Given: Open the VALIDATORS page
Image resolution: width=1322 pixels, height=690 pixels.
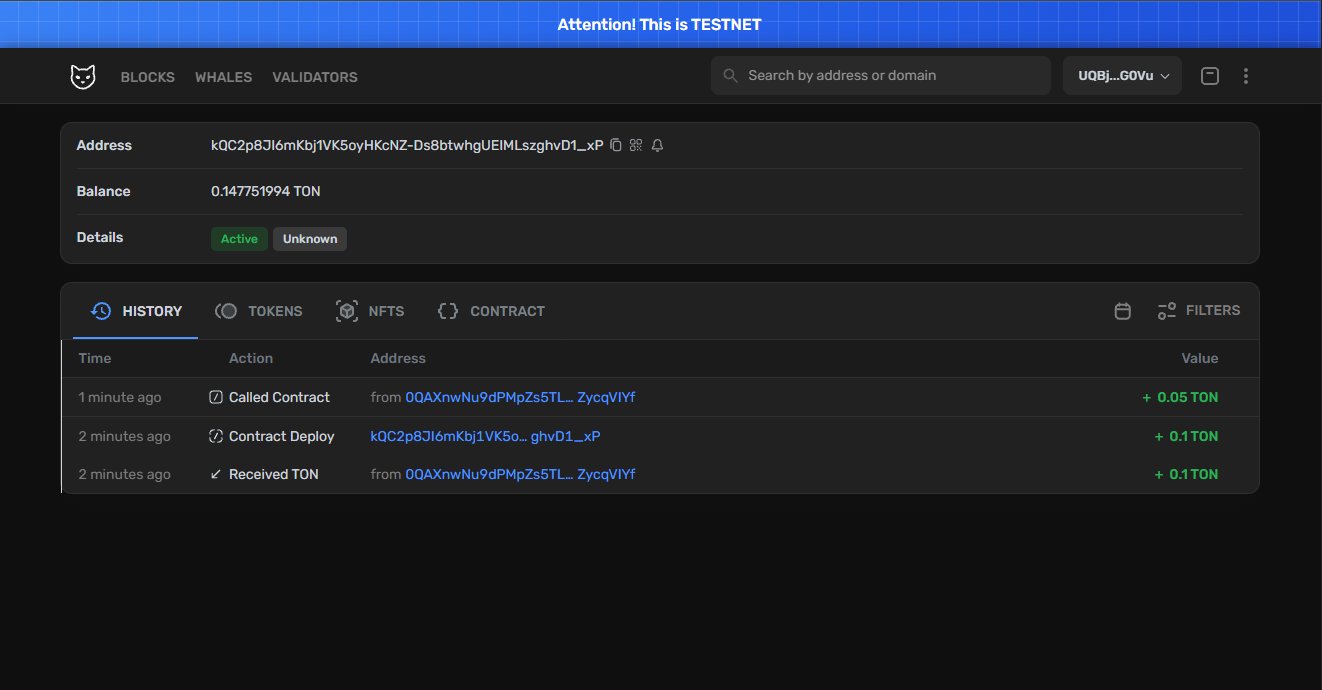Looking at the screenshot, I should pos(315,77).
